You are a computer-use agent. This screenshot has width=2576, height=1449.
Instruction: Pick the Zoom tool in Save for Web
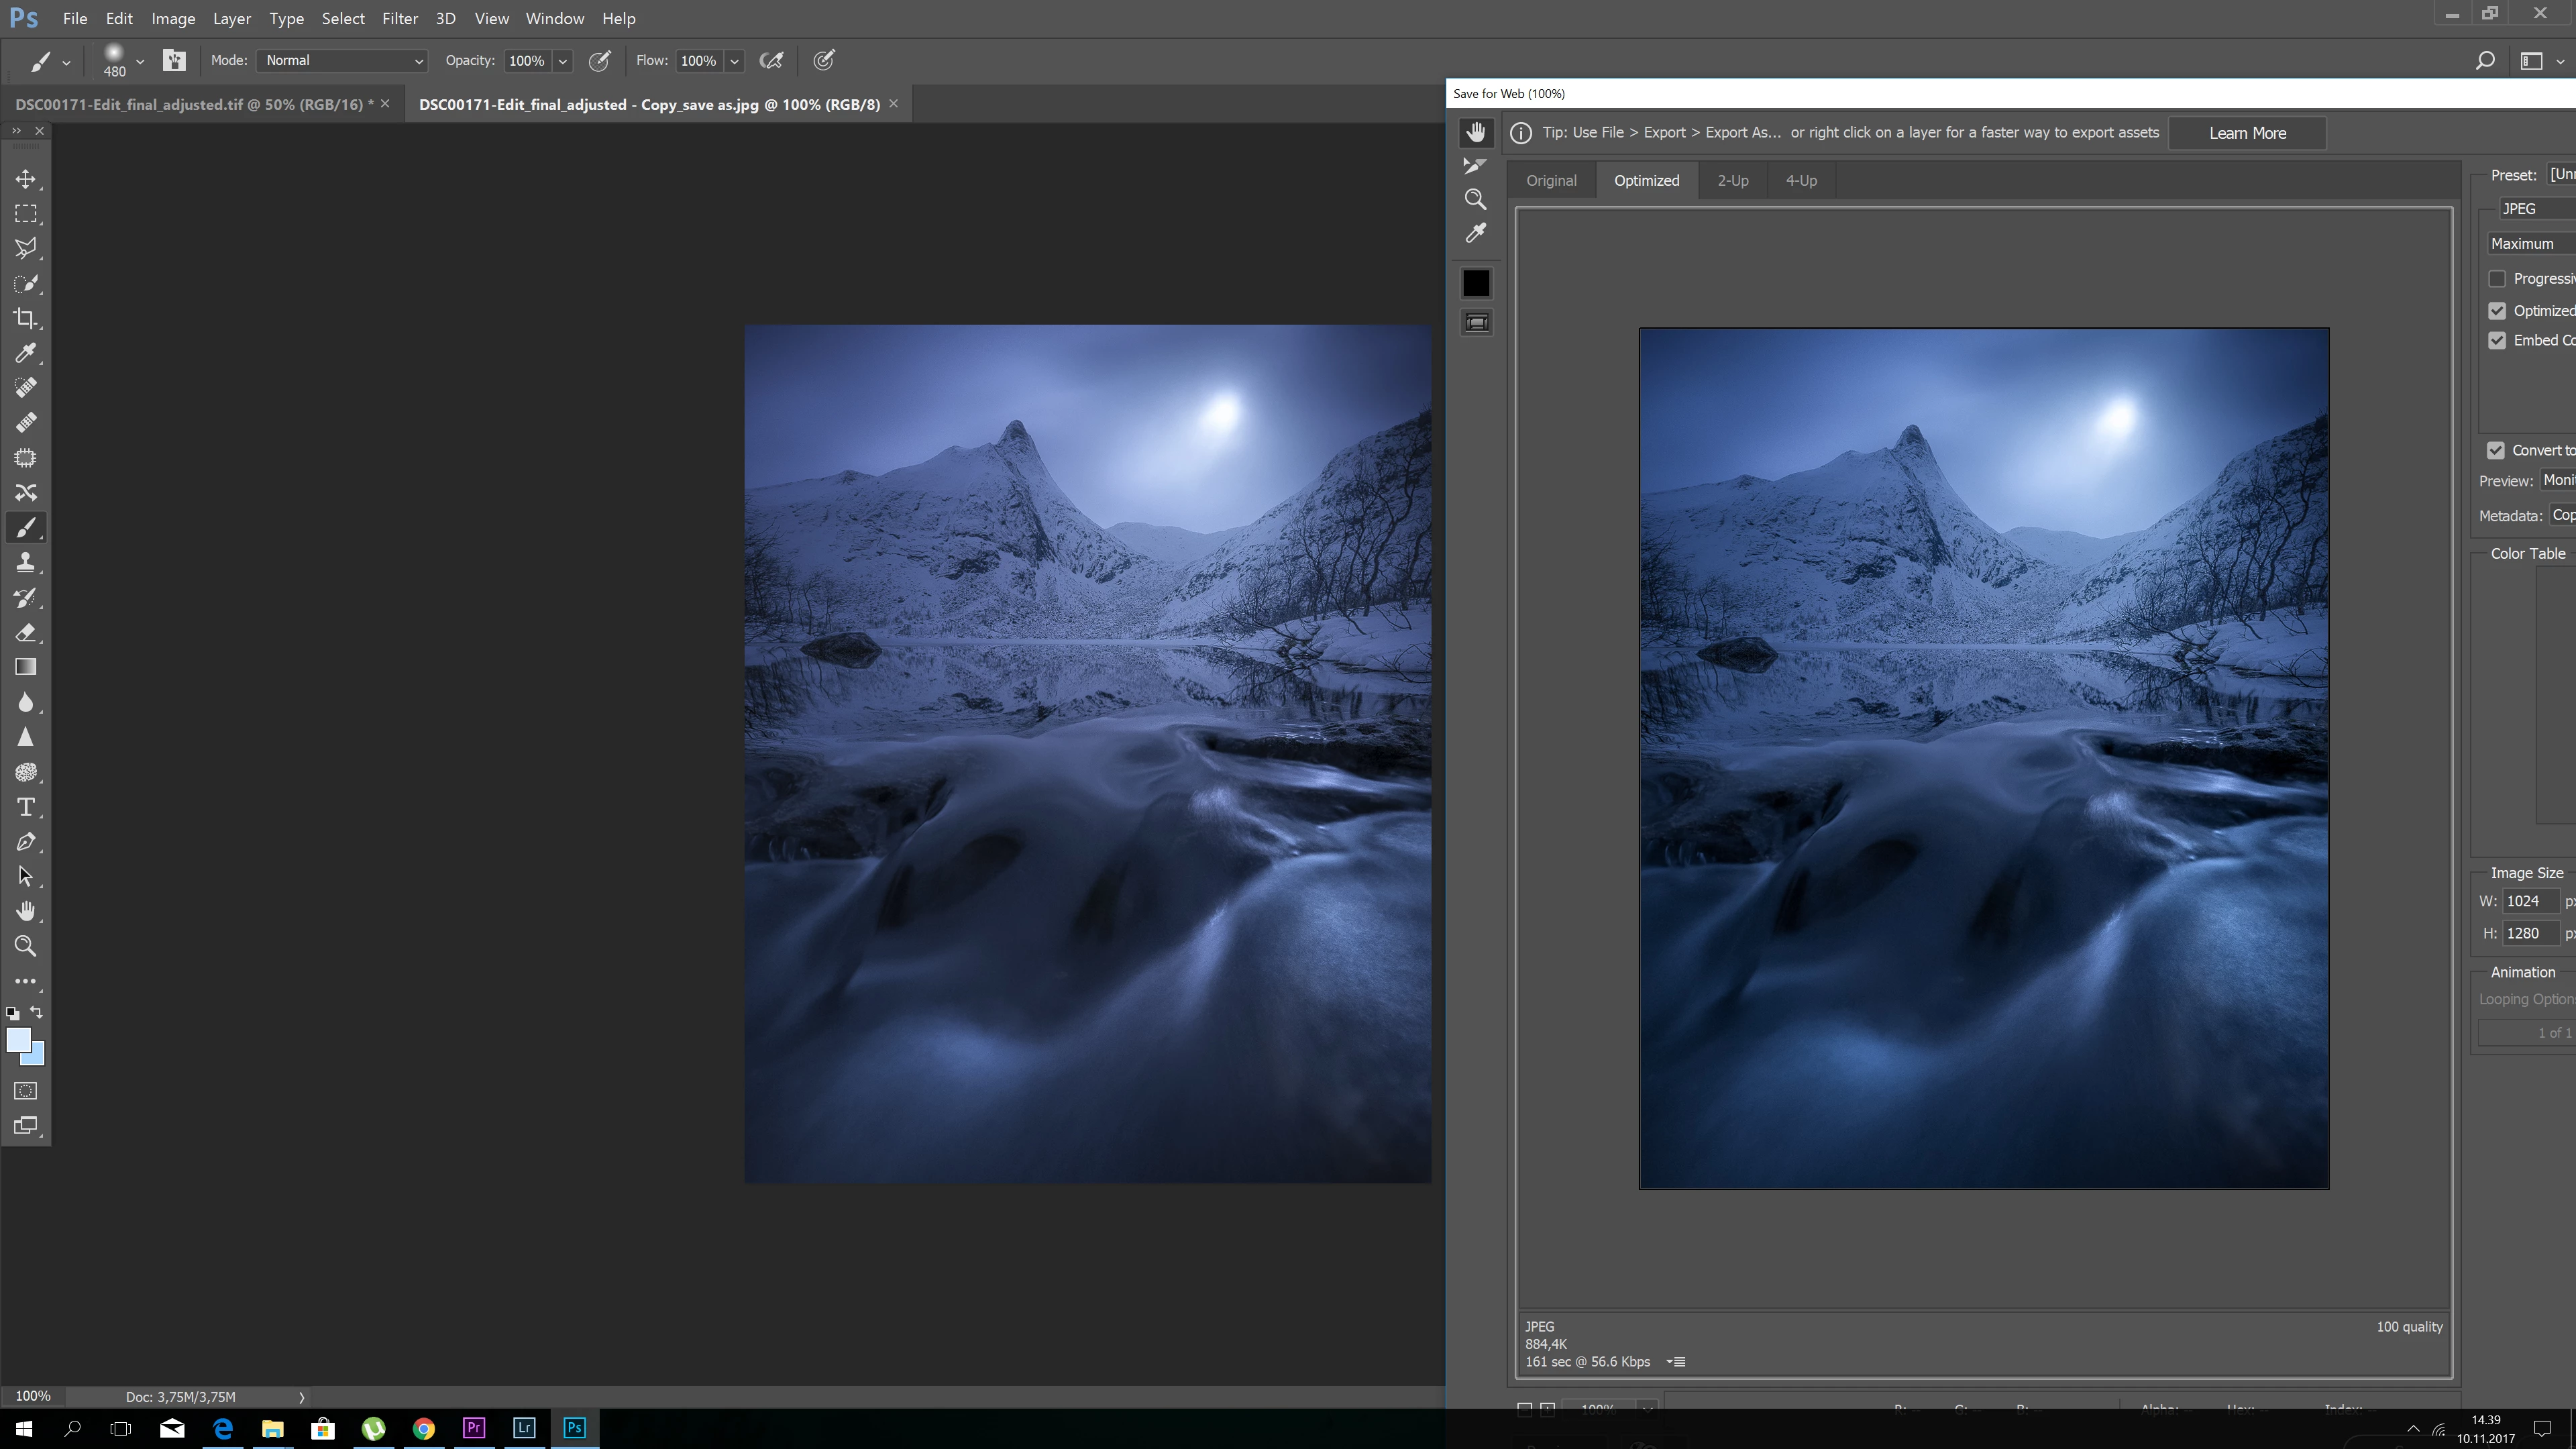click(x=1475, y=199)
